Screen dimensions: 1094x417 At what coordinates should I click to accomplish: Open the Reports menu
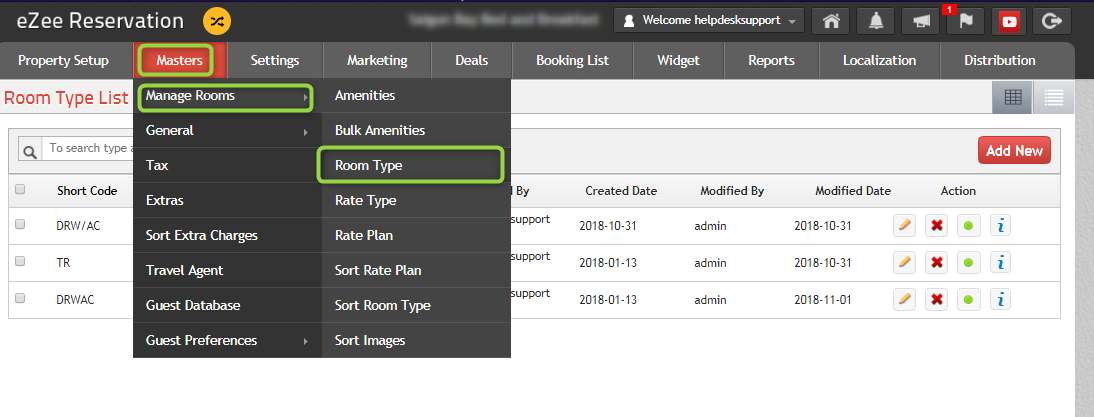771,61
